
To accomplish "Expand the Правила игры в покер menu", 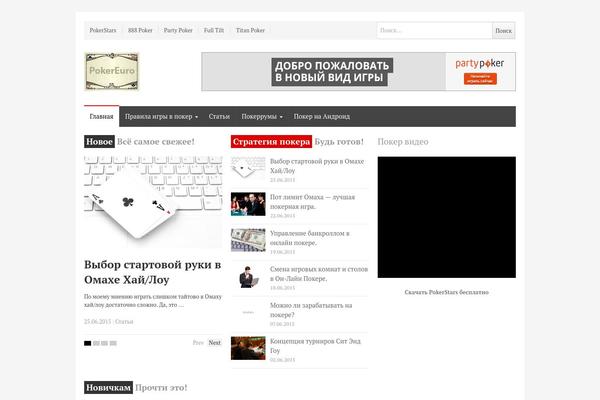I will [x=161, y=116].
